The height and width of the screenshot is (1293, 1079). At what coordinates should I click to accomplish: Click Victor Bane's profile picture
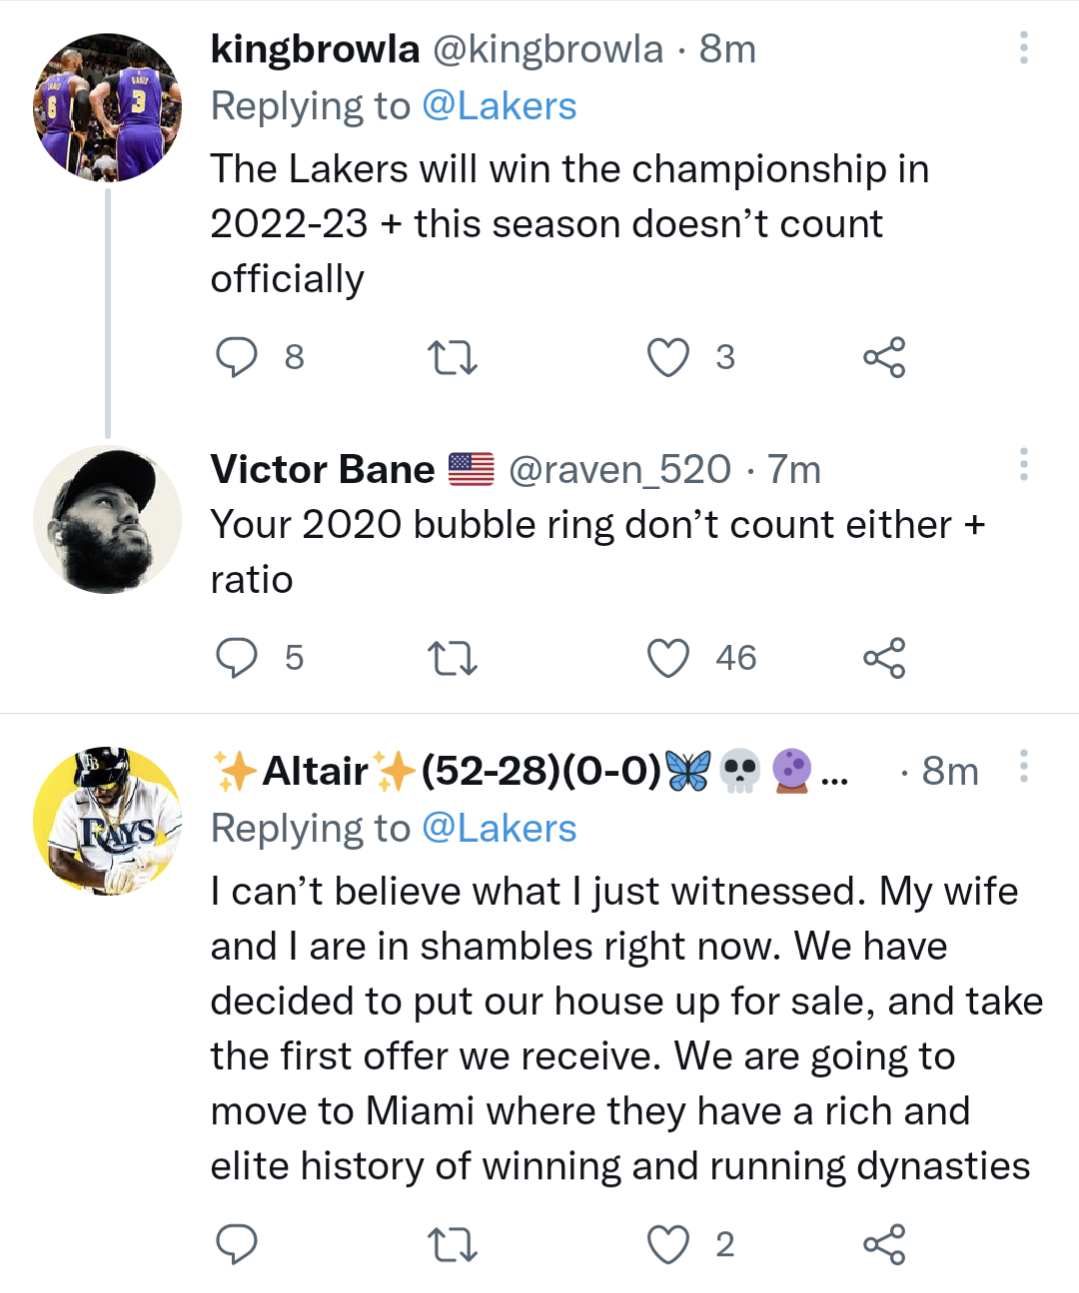pos(107,519)
